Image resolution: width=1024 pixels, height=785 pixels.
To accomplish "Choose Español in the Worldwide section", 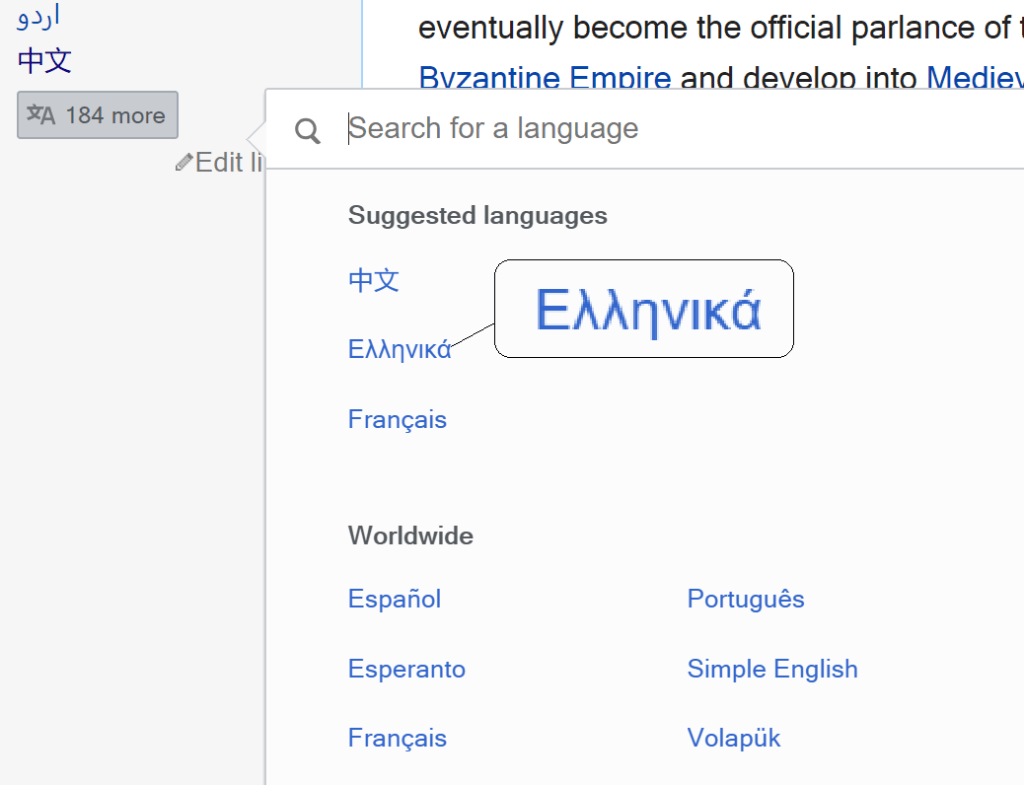I will coord(394,599).
